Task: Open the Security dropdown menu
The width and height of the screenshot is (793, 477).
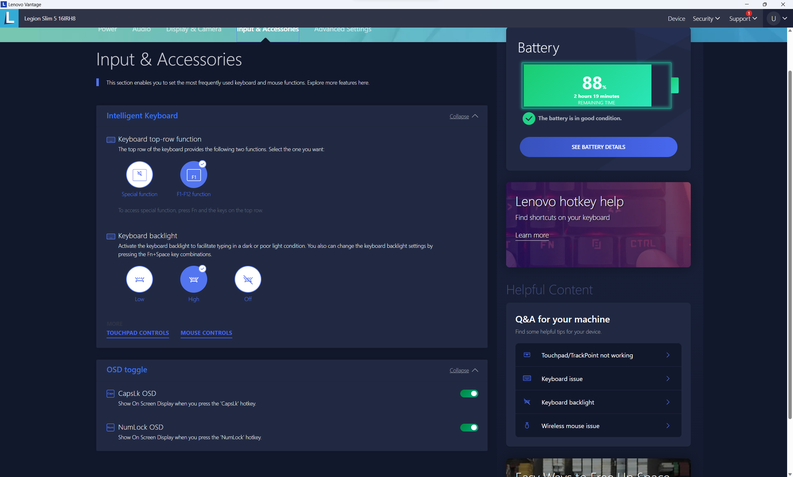Action: (x=706, y=18)
